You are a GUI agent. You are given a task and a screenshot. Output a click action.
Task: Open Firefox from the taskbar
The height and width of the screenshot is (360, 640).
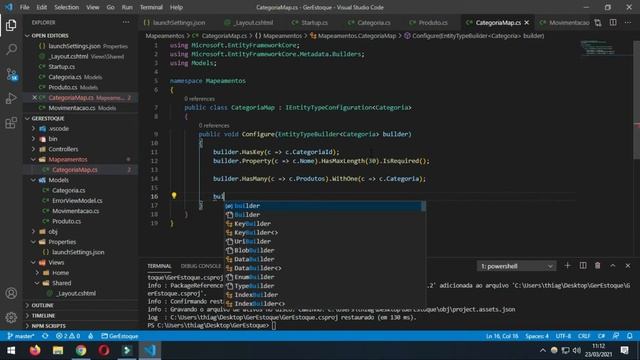[x=35, y=350]
